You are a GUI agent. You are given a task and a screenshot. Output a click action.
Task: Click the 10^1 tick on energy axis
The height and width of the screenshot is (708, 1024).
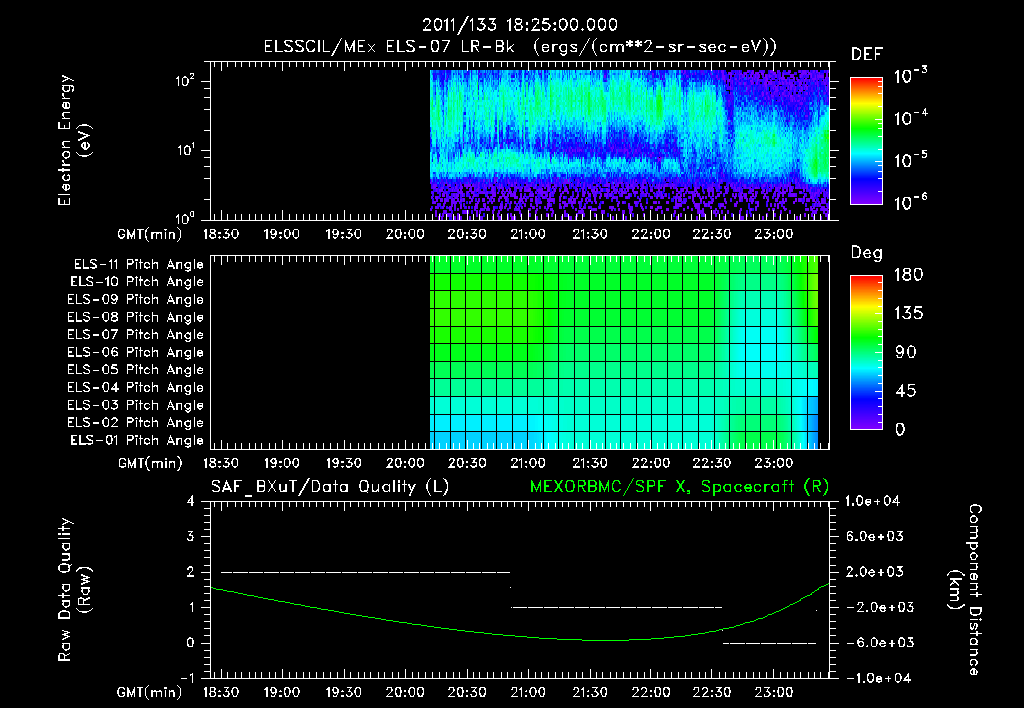point(185,150)
